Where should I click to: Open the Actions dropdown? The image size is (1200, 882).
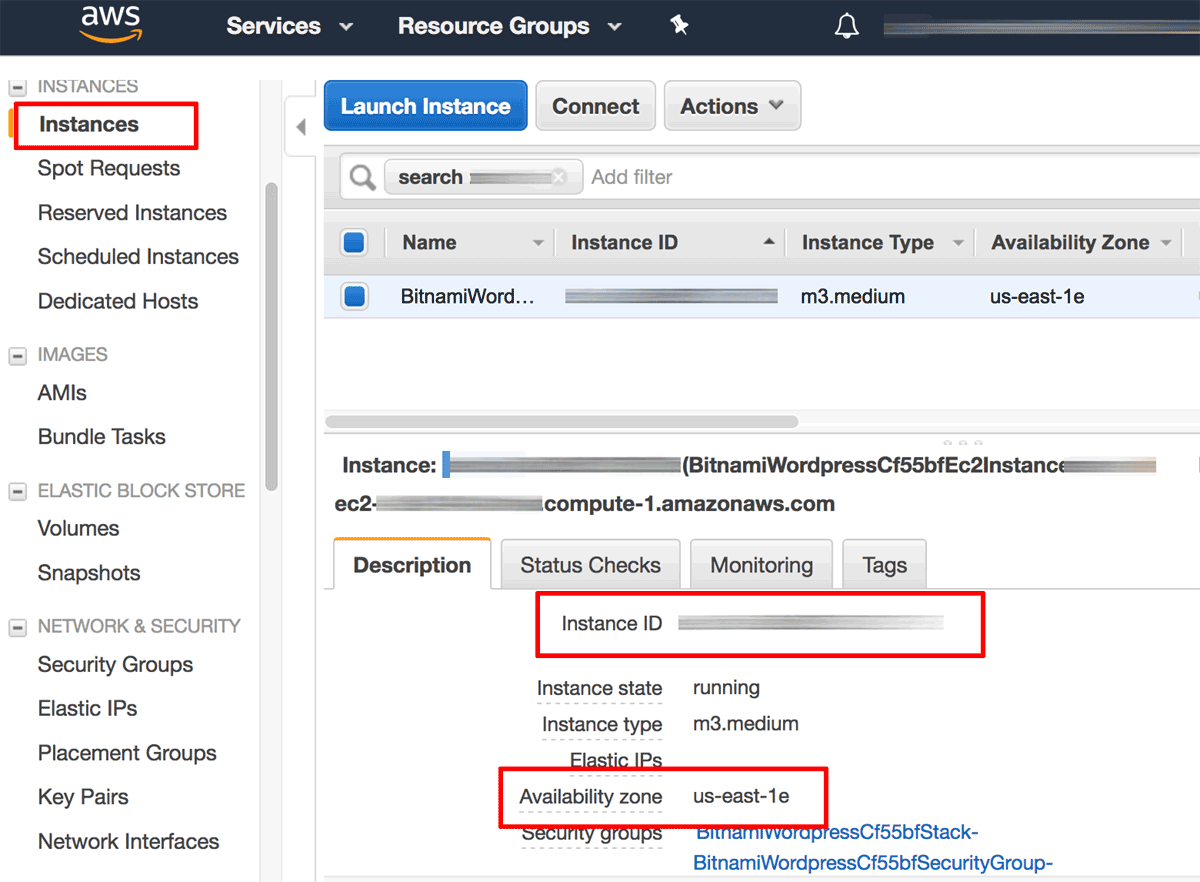click(732, 105)
